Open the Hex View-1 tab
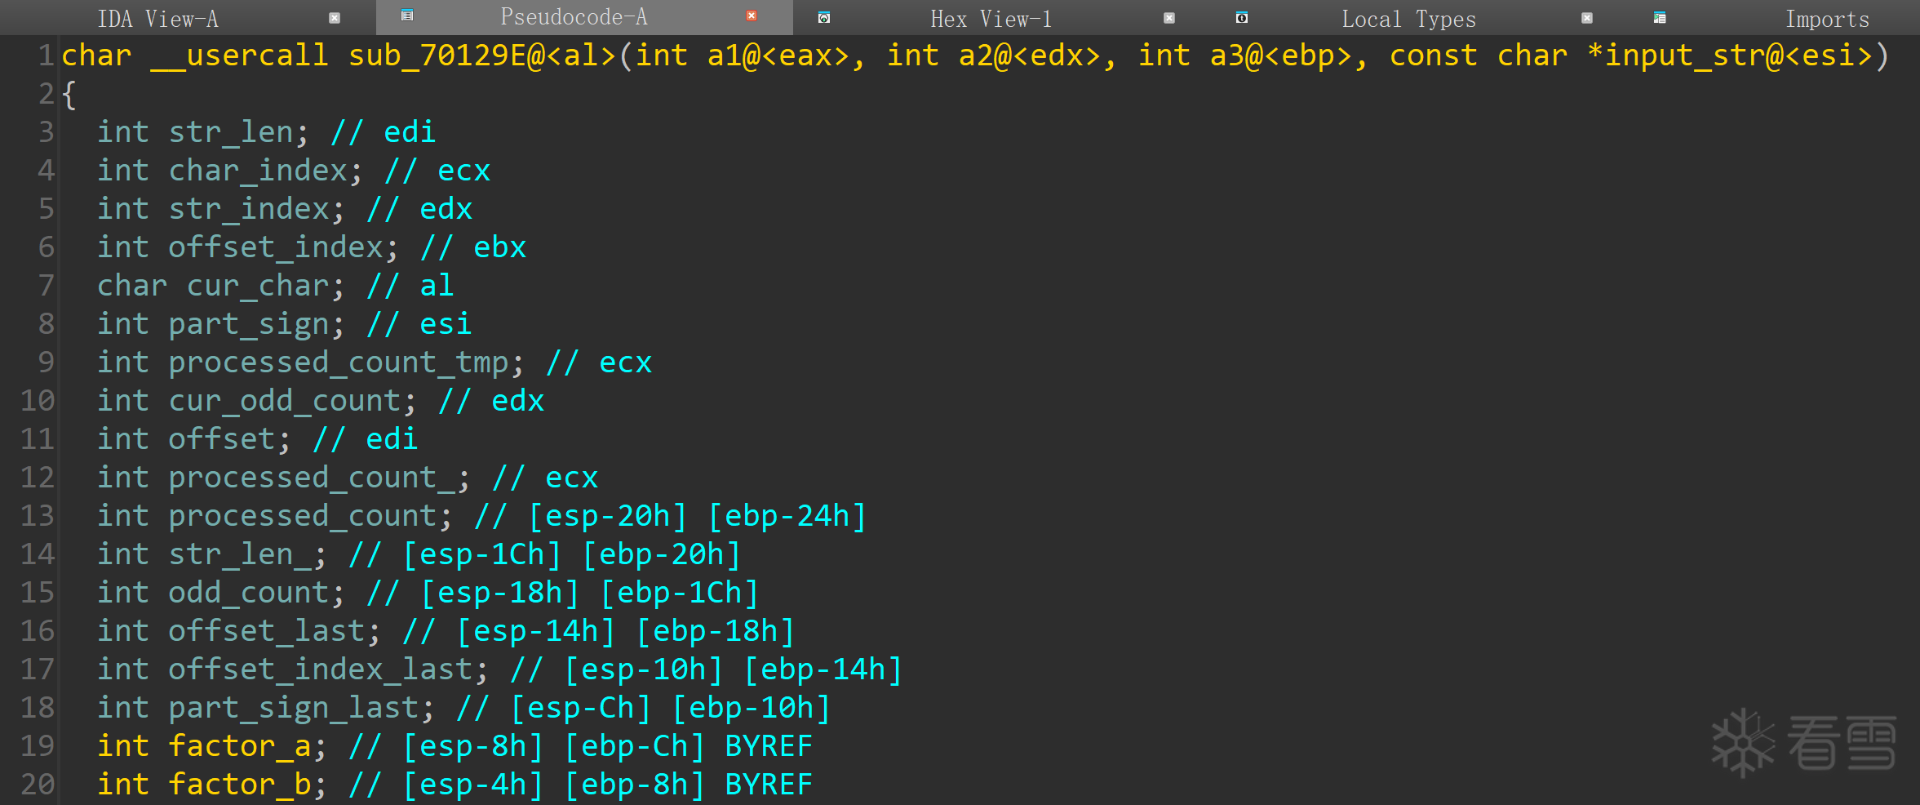The width and height of the screenshot is (1920, 805). pos(990,19)
